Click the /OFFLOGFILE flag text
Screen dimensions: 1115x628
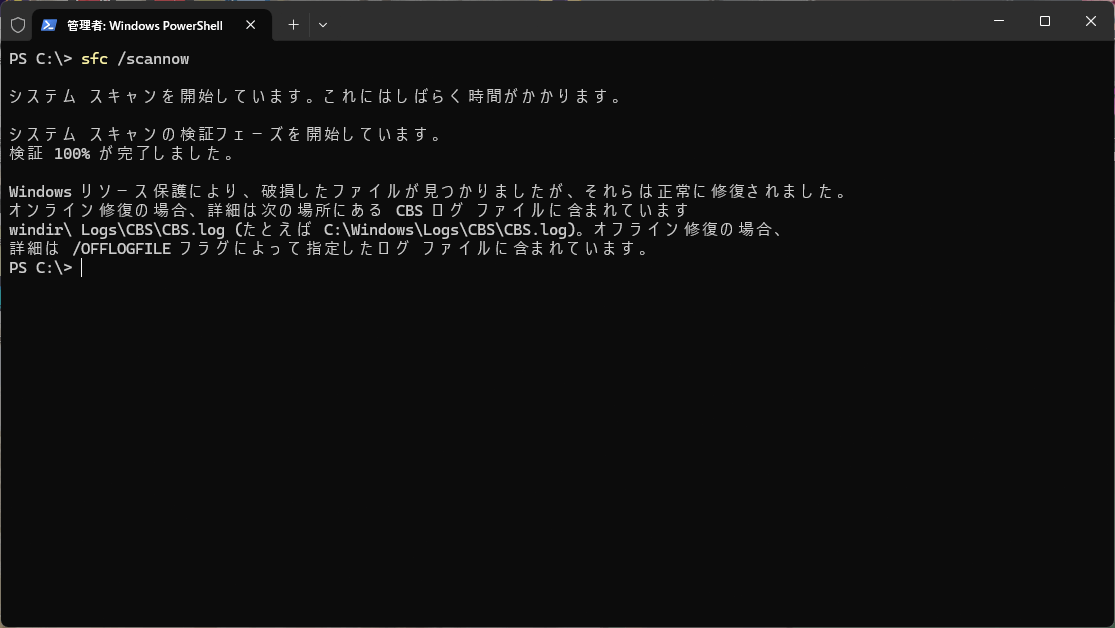tap(122, 249)
